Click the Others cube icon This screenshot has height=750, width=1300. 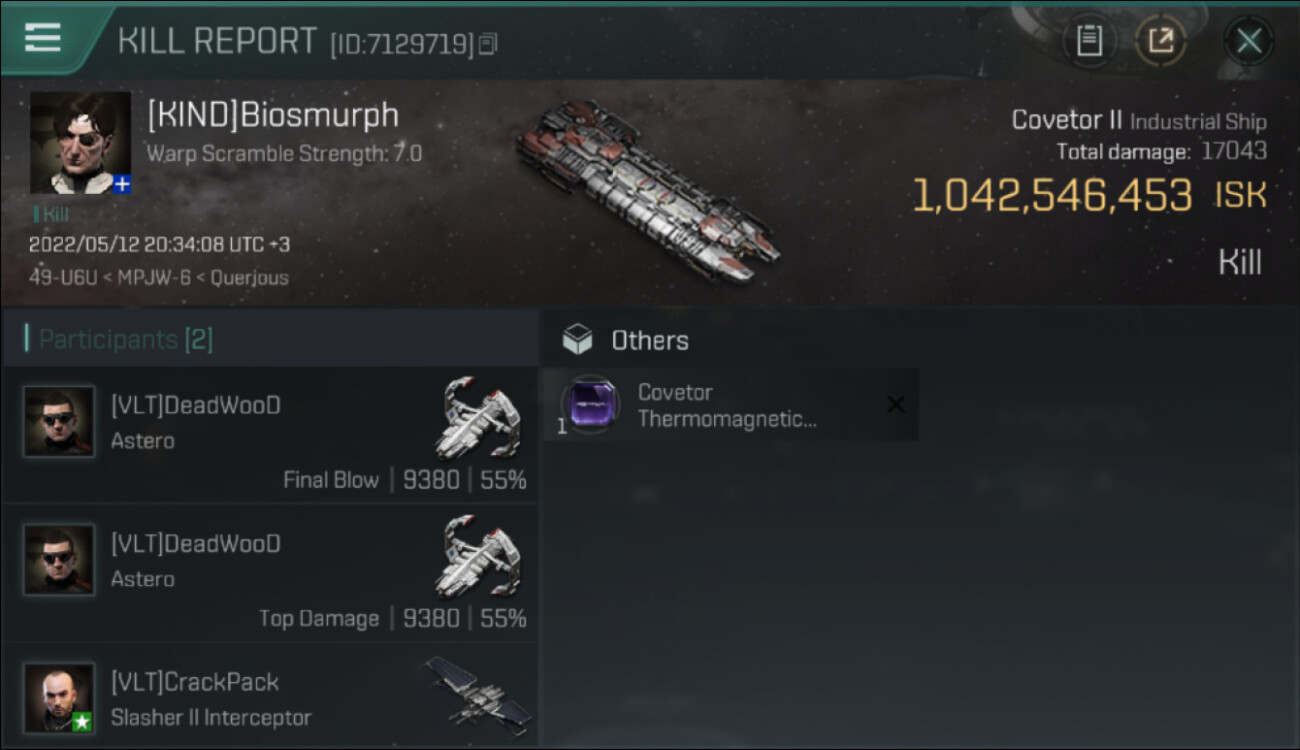[x=577, y=340]
